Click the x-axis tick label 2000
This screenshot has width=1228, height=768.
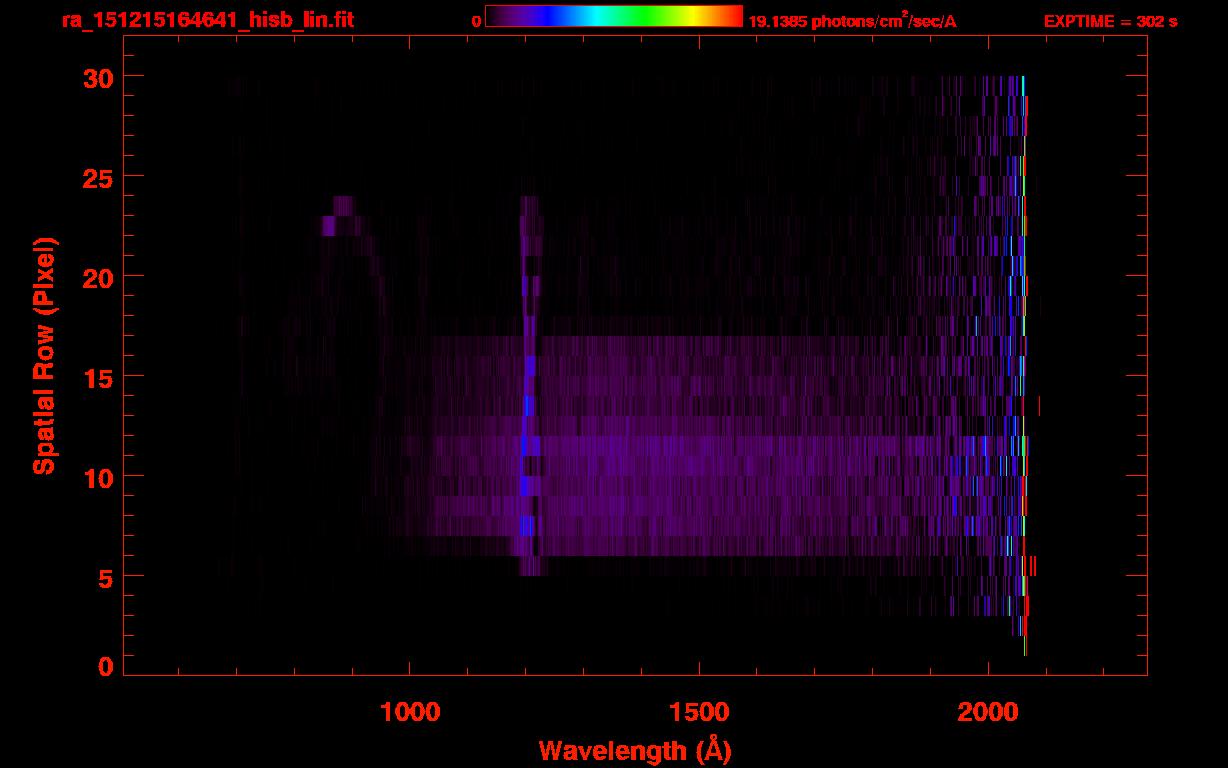click(x=986, y=711)
